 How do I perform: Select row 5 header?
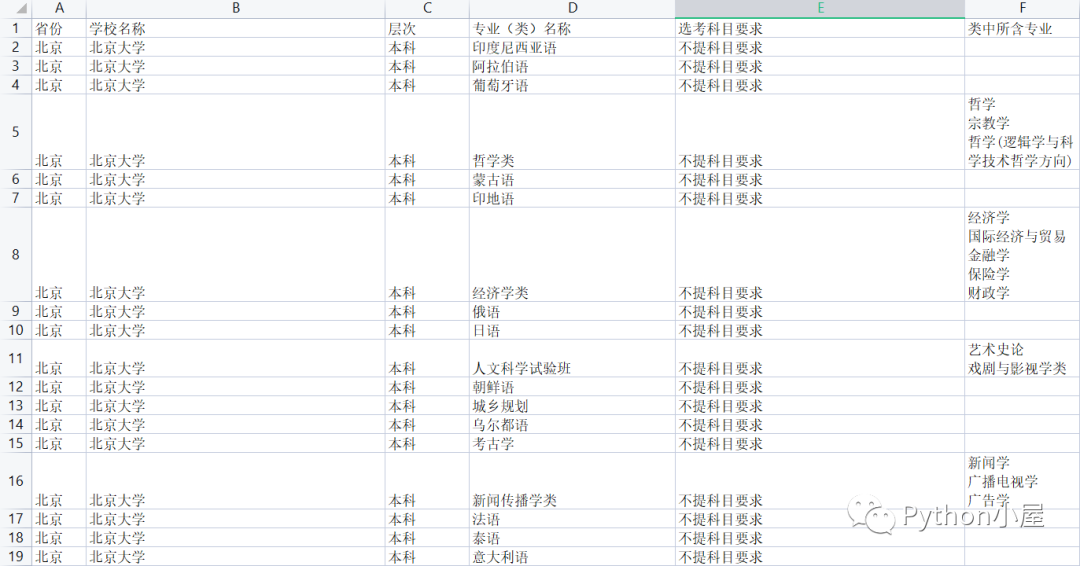coord(15,132)
